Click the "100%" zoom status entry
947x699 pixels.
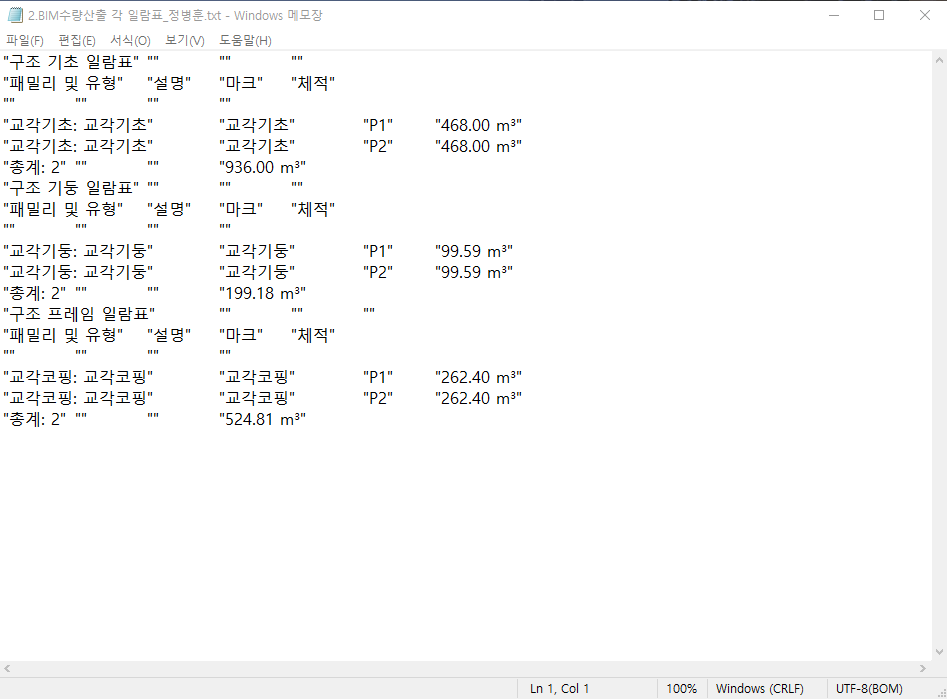pyautogui.click(x=681, y=689)
